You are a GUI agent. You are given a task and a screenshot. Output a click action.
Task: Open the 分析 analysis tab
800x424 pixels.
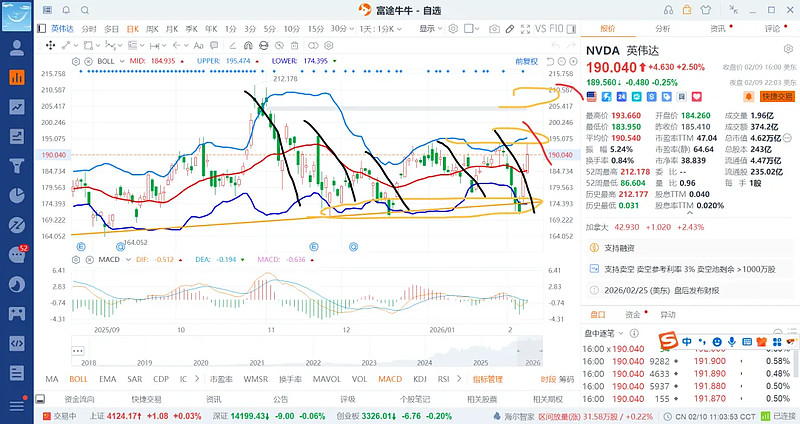[x=663, y=29]
